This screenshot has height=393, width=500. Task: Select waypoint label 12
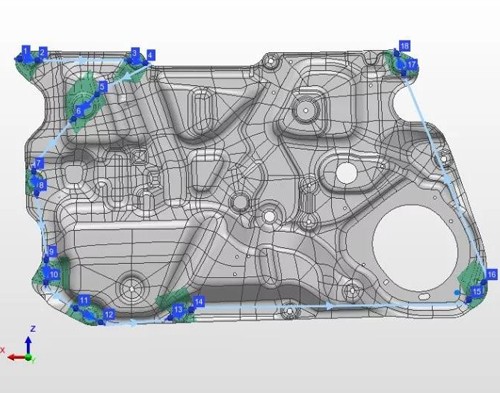109,314
